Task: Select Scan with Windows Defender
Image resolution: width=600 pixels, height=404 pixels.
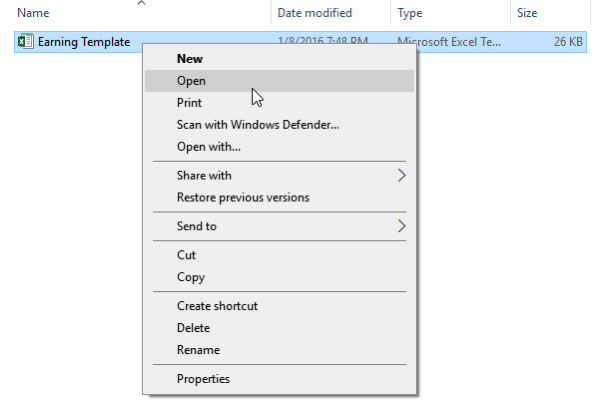Action: (x=258, y=125)
